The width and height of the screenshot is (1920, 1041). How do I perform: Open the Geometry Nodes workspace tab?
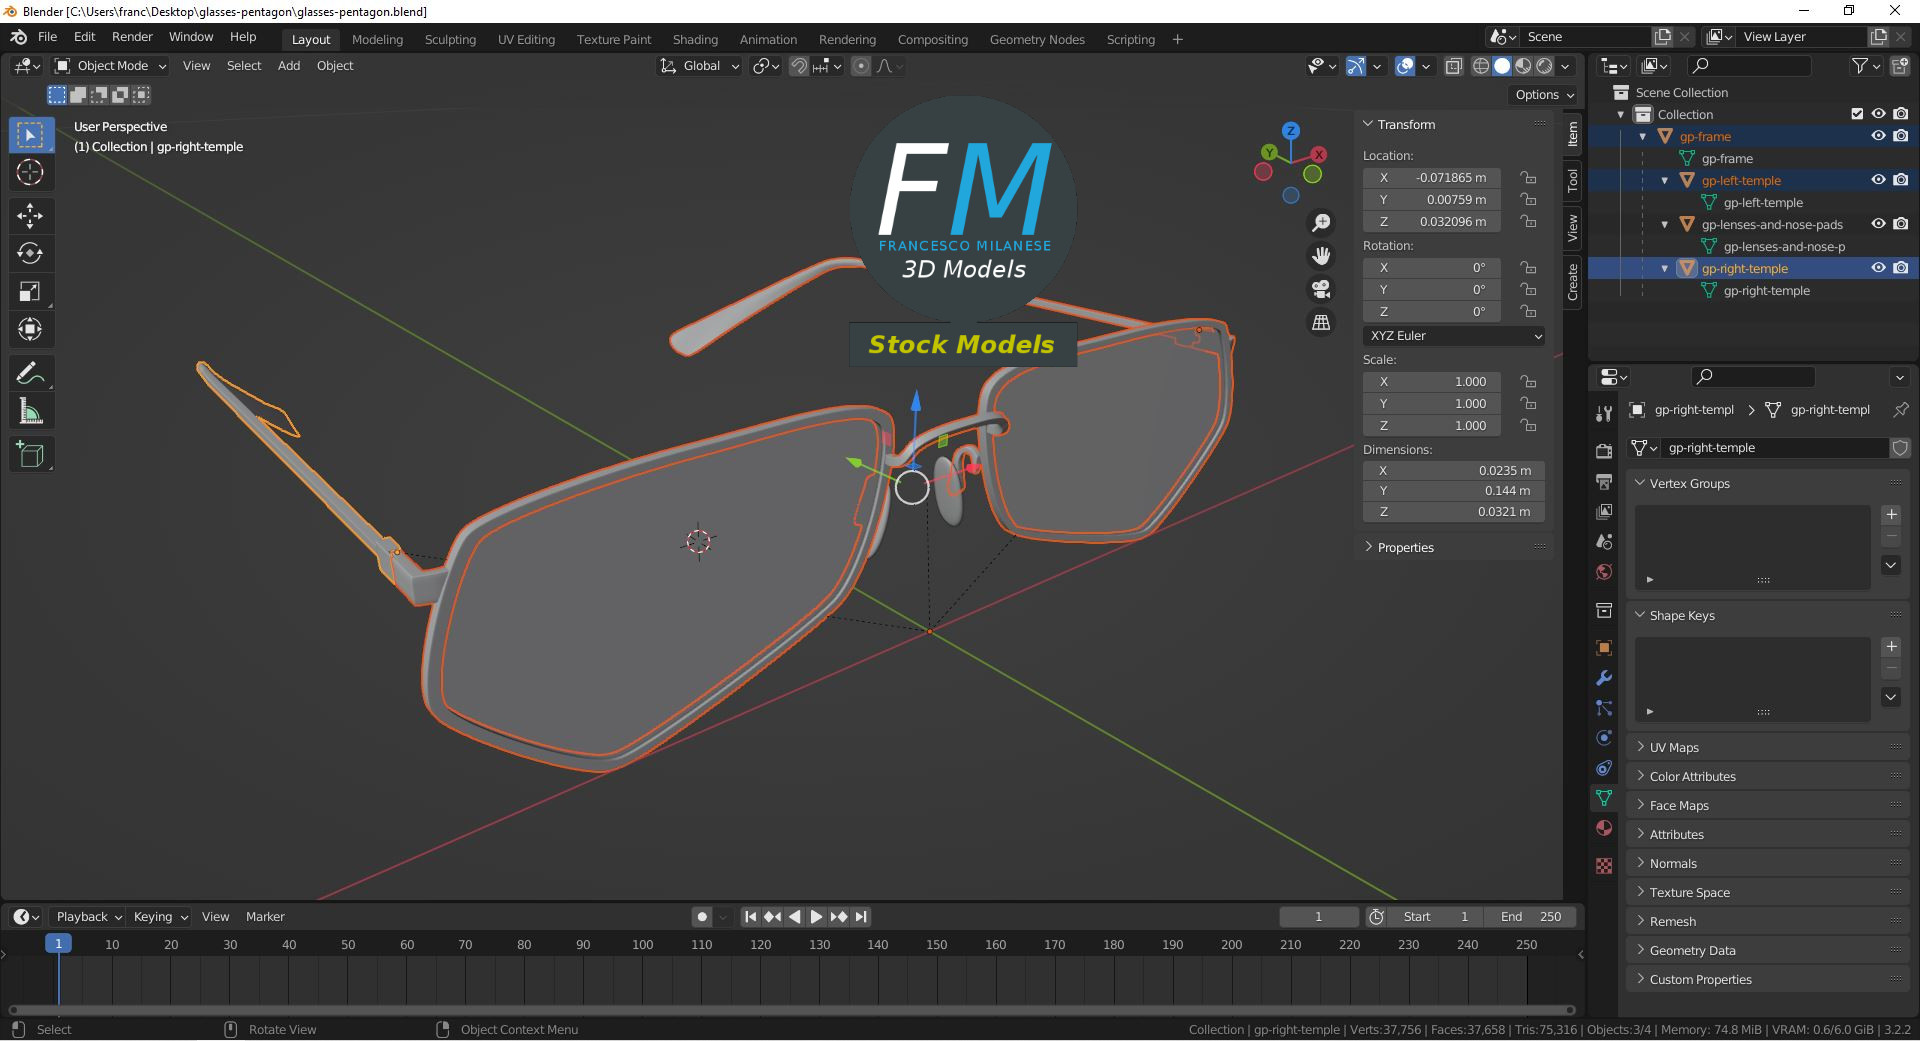[1037, 40]
